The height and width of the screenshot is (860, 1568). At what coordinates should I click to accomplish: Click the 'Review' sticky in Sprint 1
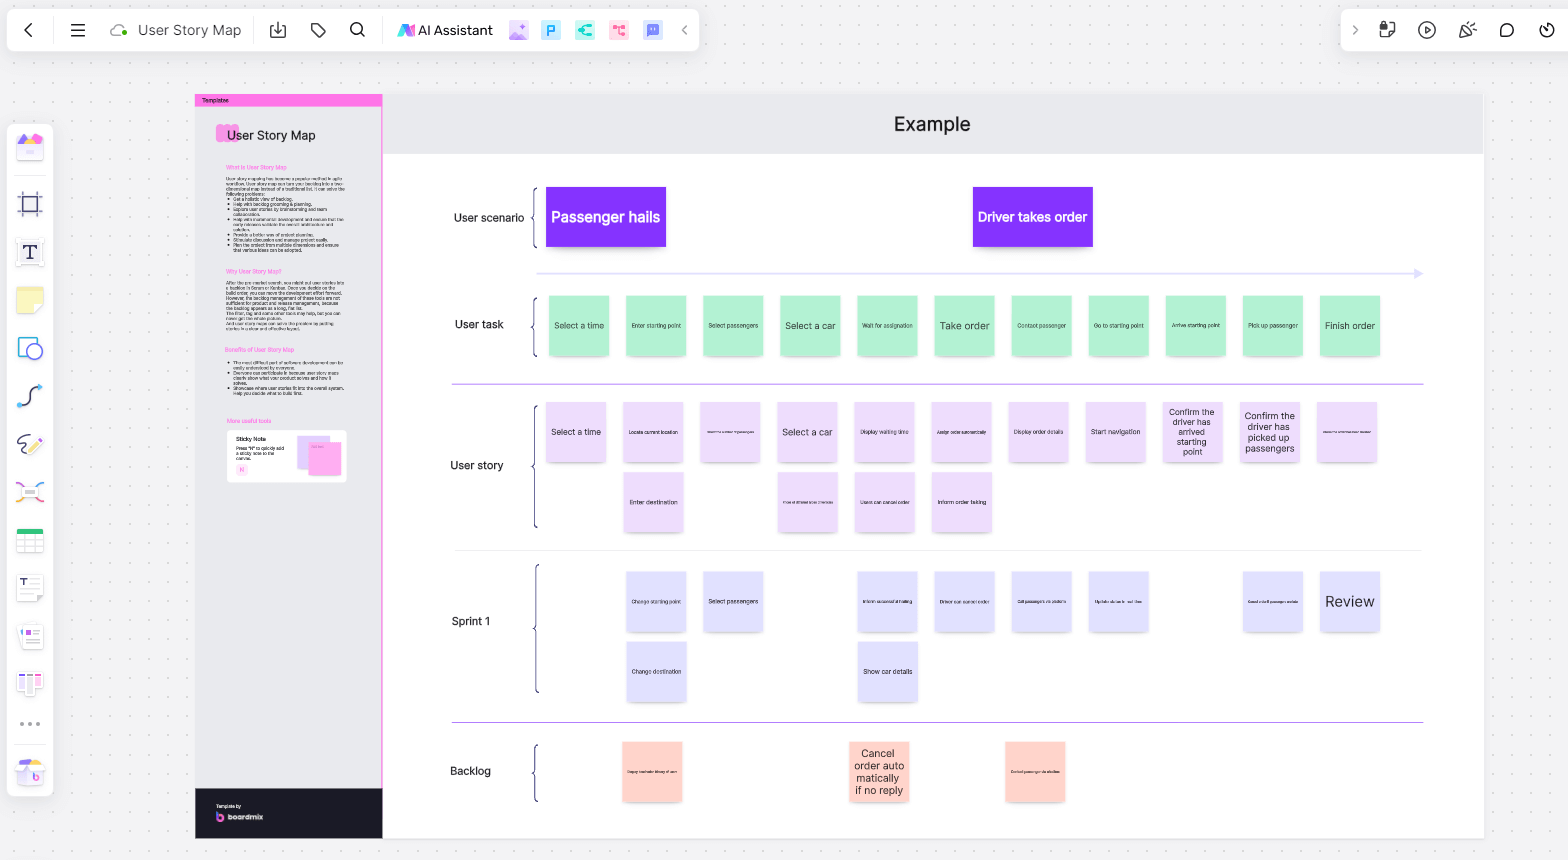1350,602
